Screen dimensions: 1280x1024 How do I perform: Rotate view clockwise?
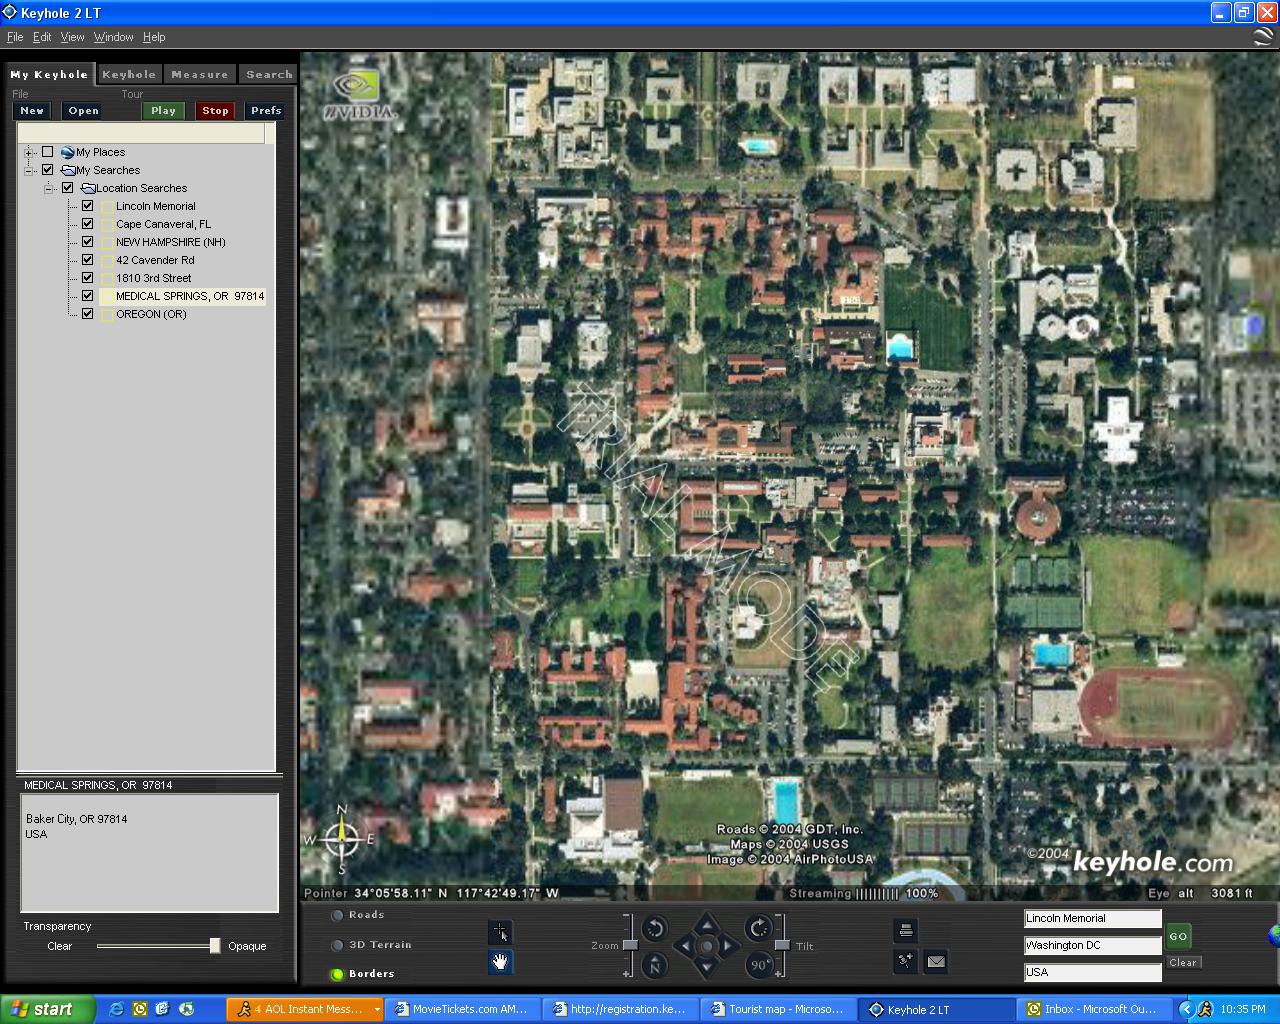pyautogui.click(x=759, y=929)
